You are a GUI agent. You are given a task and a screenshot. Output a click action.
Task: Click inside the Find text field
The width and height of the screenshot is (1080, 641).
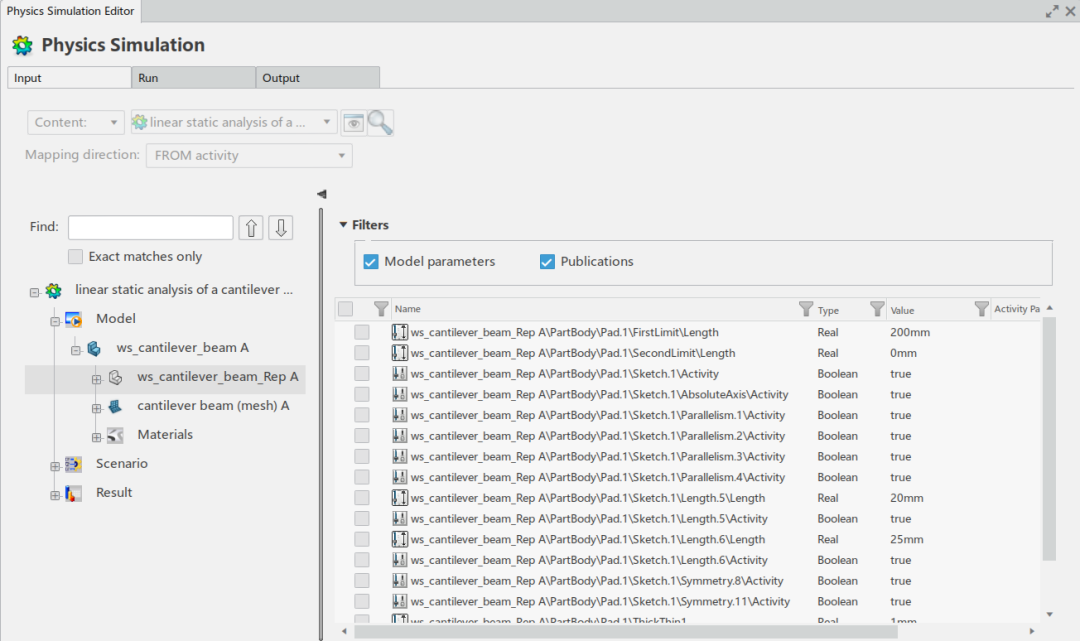(x=150, y=228)
